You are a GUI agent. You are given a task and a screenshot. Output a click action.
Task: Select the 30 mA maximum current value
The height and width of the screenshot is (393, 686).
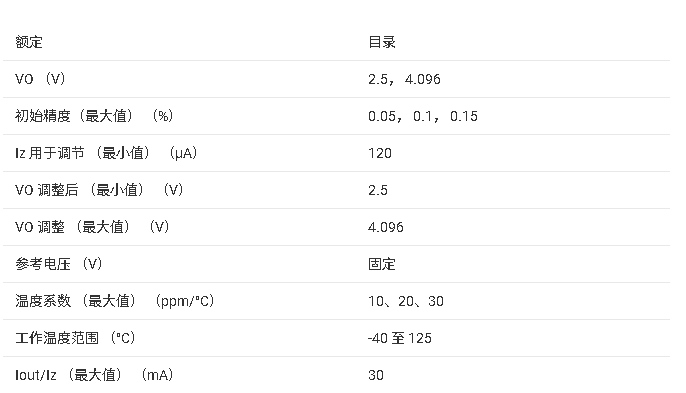tap(376, 375)
